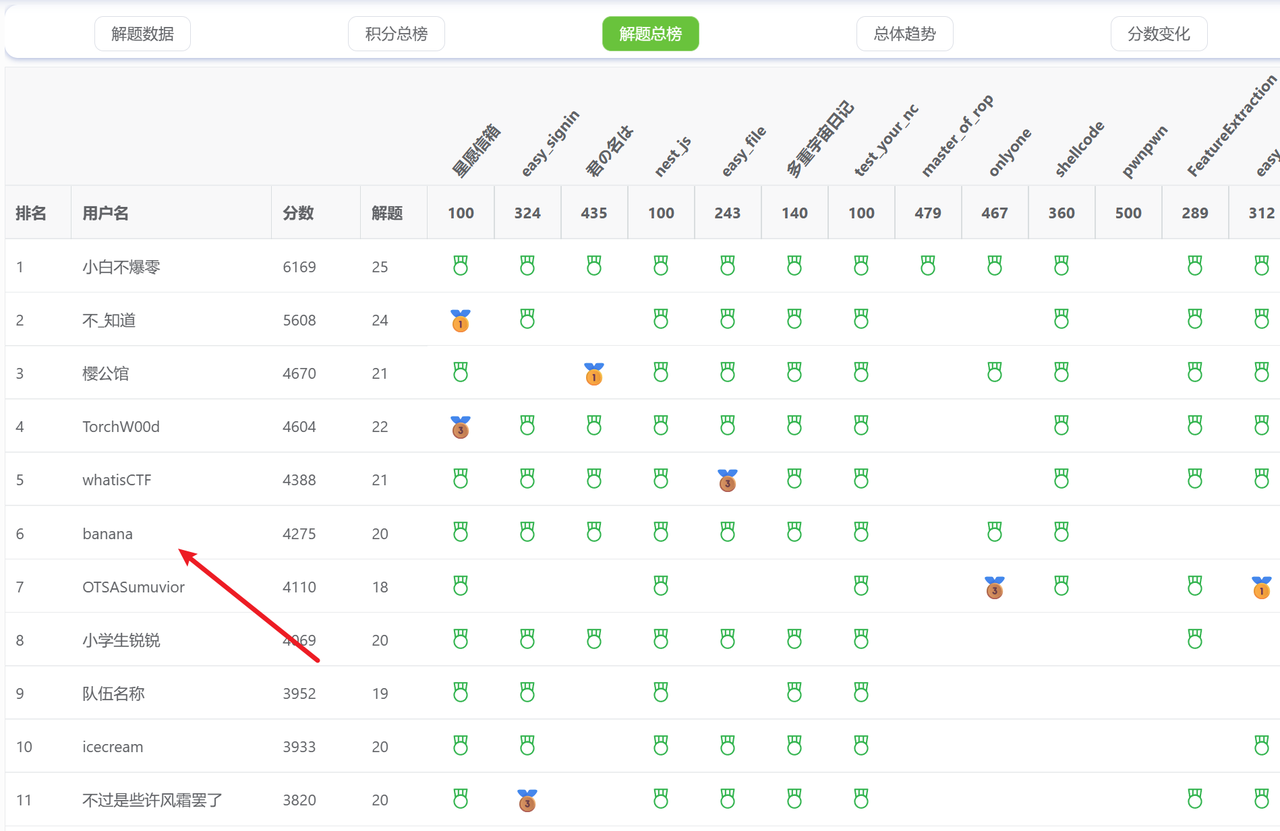This screenshot has width=1280, height=831.
Task: Click the username 小白不爆零
Action: point(121,267)
